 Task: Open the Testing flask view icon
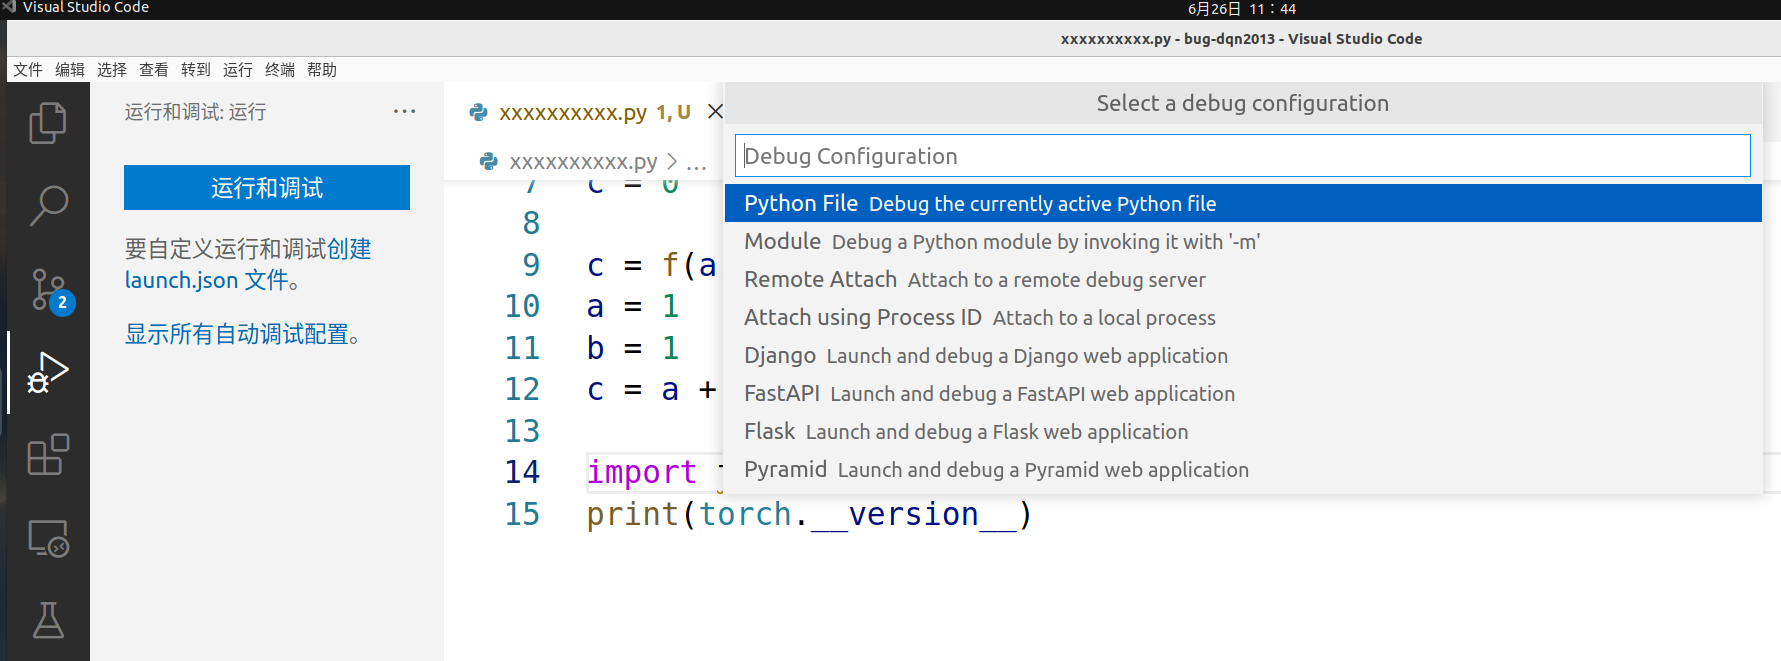pos(48,621)
